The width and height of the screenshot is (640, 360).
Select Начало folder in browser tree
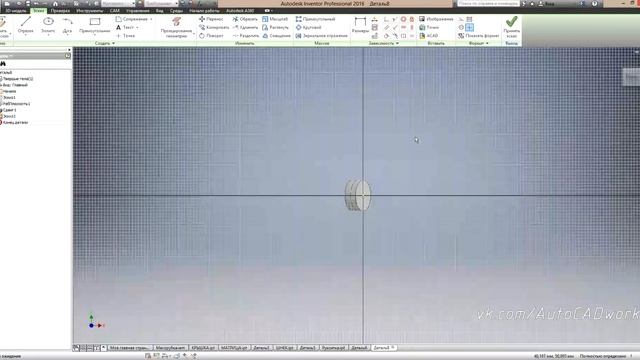9,91
